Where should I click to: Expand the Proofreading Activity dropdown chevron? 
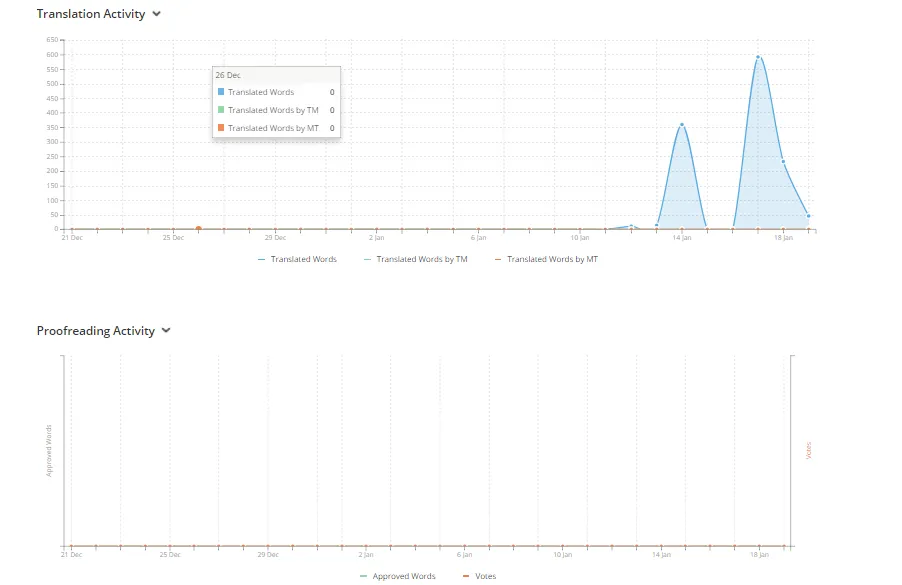(166, 331)
